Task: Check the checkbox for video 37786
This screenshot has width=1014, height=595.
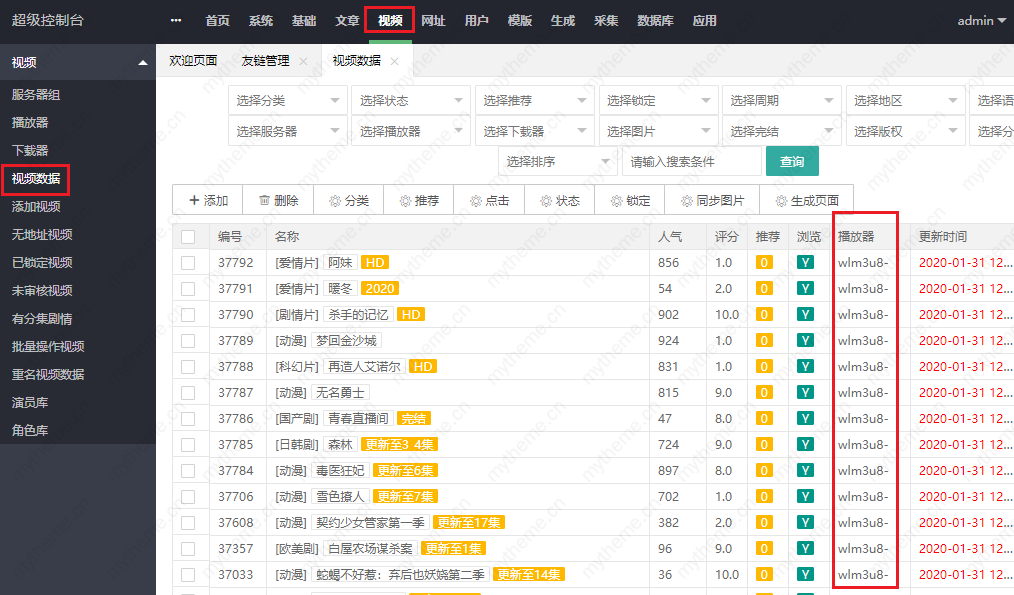Action: click(189, 418)
